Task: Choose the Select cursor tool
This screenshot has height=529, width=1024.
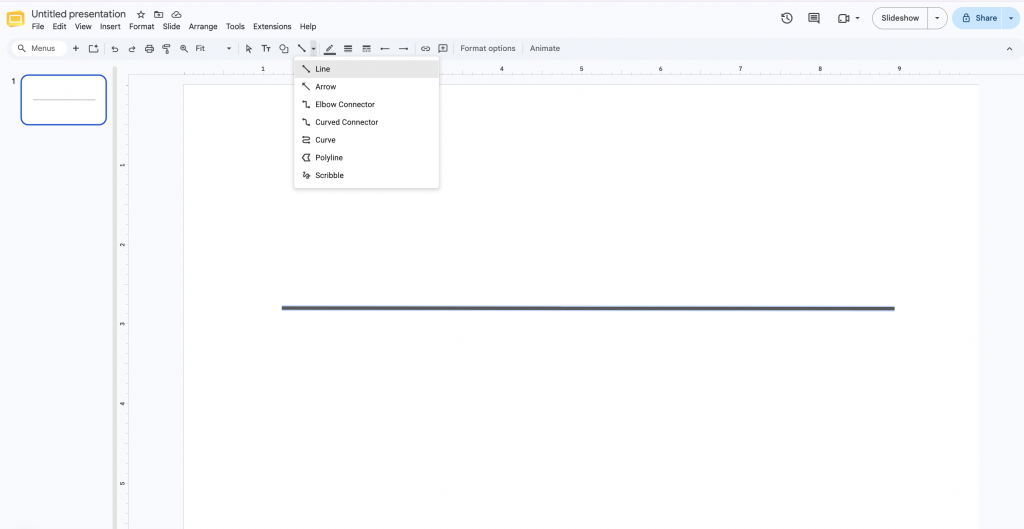Action: click(x=249, y=48)
